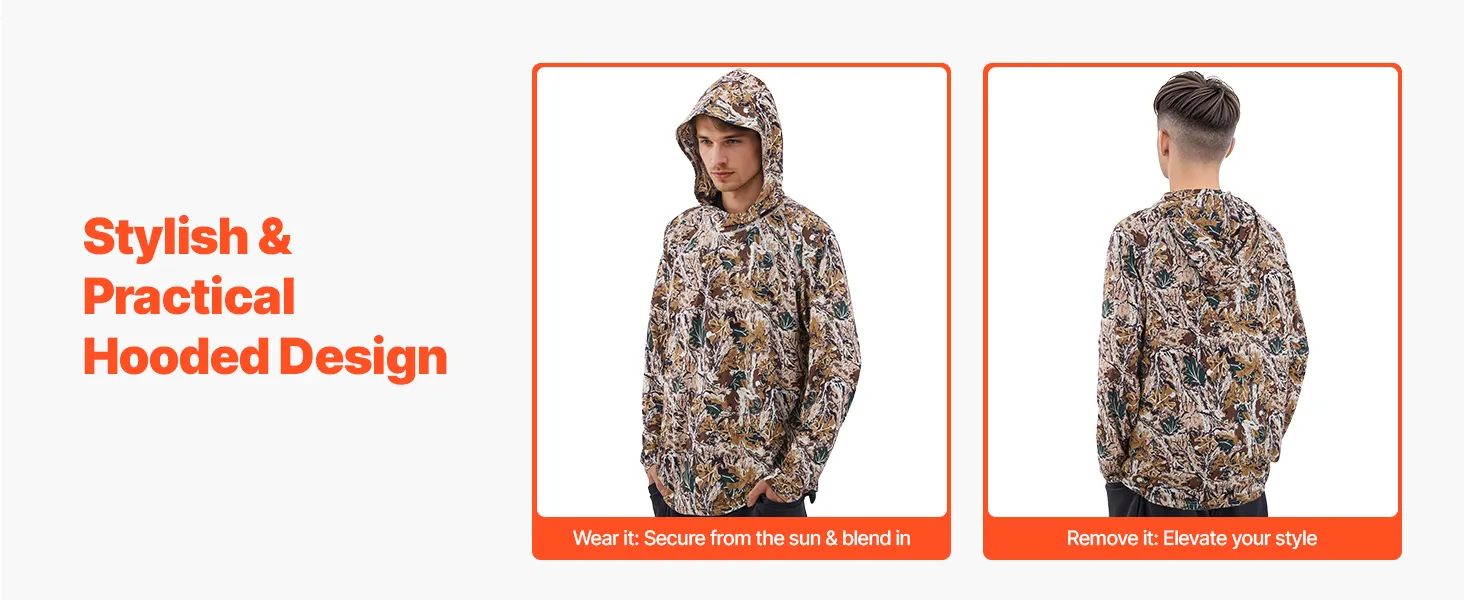Click the word 'Practical' in the heading
This screenshot has width=1464, height=600.
[x=189, y=297]
